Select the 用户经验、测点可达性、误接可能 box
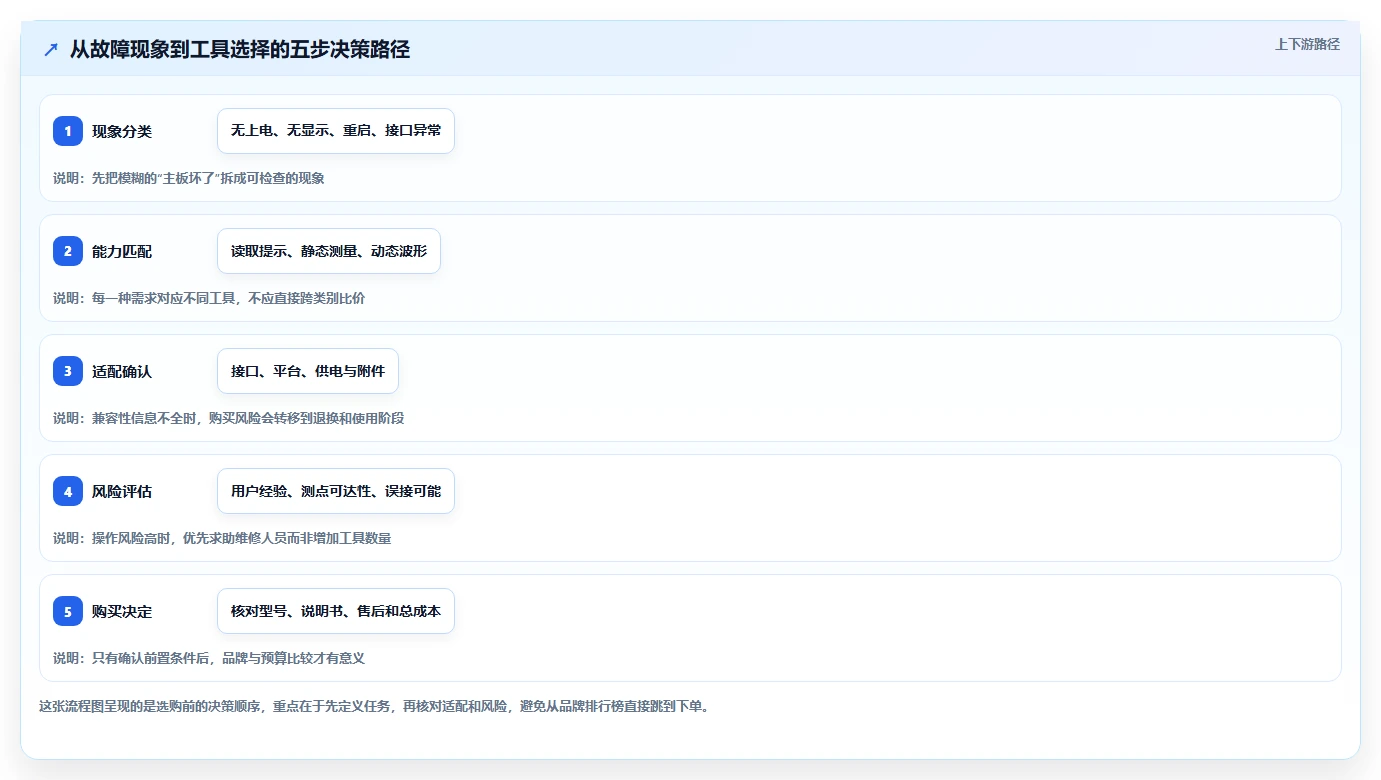1381x780 pixels. tap(336, 491)
